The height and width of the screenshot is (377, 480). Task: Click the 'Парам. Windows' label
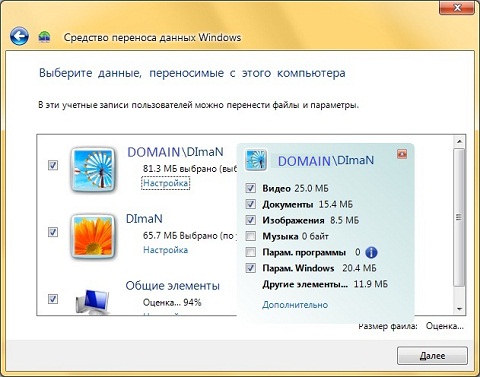click(298, 268)
